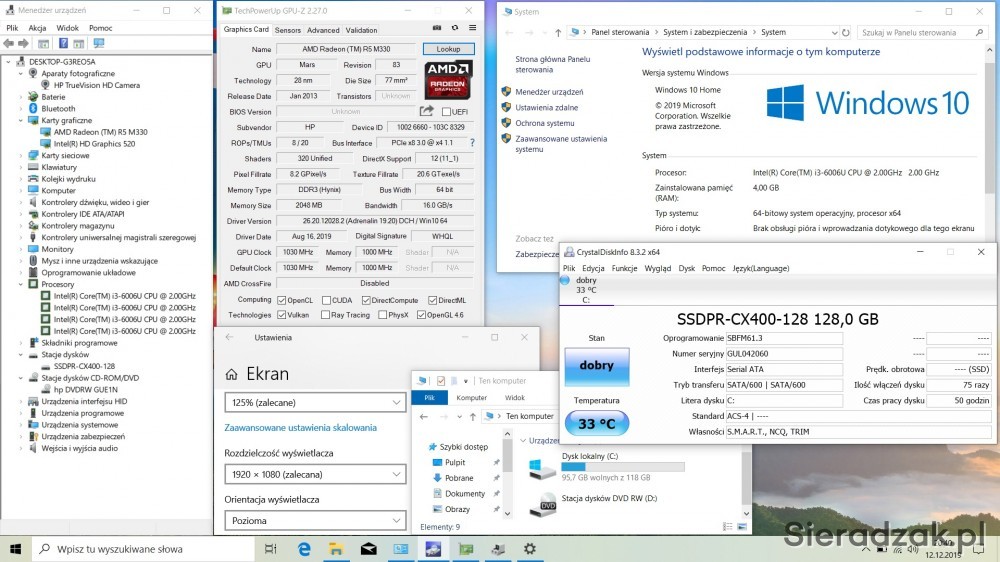Click the up arrow in System window navigation

click(558, 33)
